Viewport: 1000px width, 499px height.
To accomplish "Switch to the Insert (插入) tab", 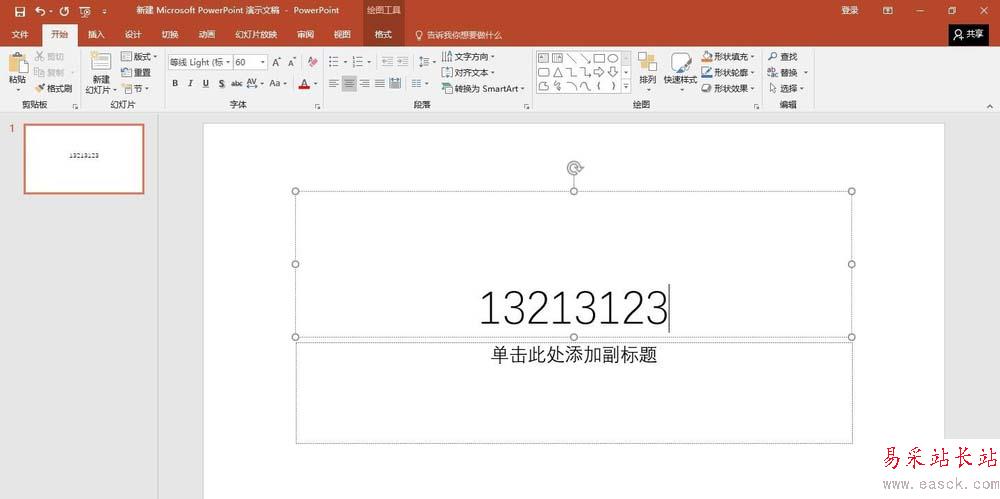I will pos(96,34).
